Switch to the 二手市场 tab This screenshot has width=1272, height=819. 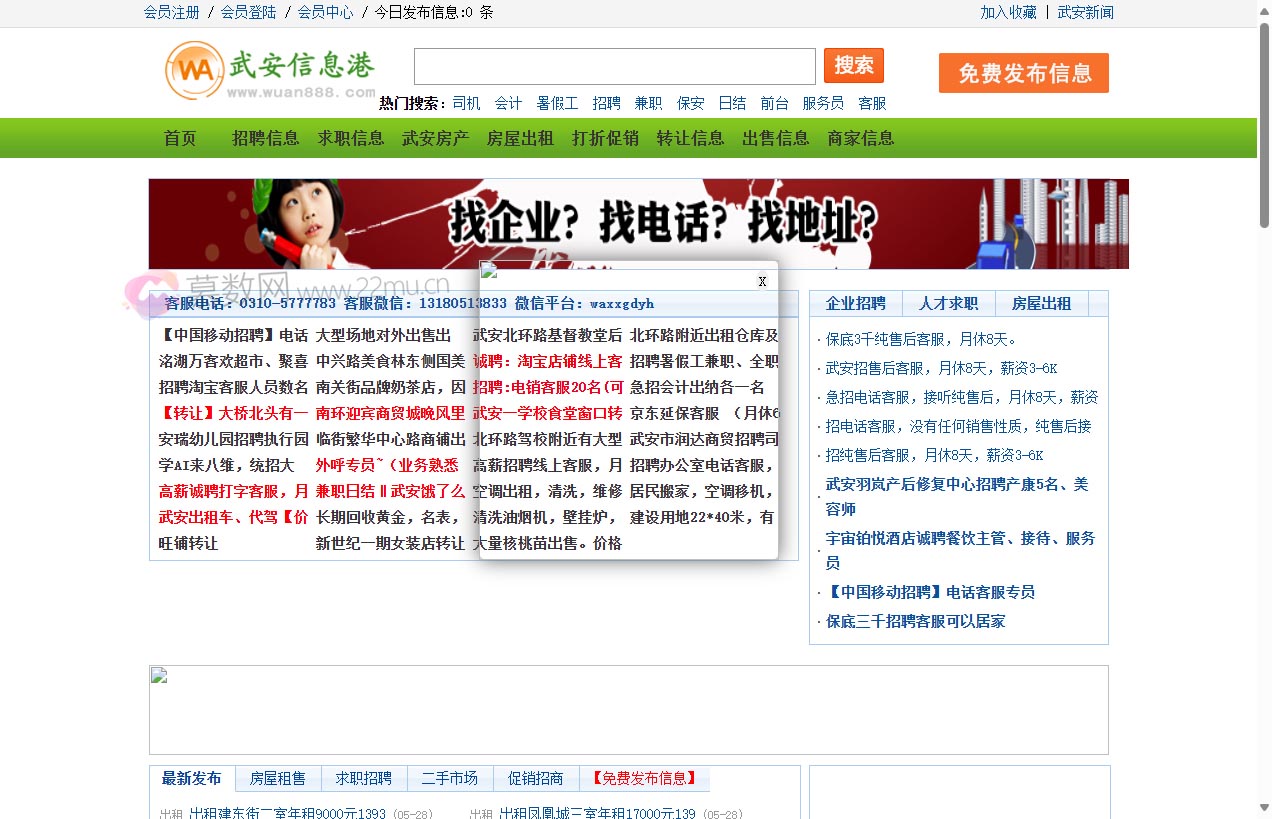tap(450, 778)
